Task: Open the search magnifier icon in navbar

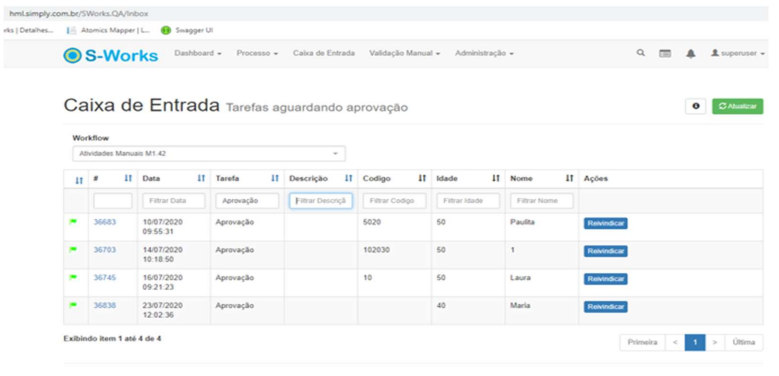Action: click(641, 53)
